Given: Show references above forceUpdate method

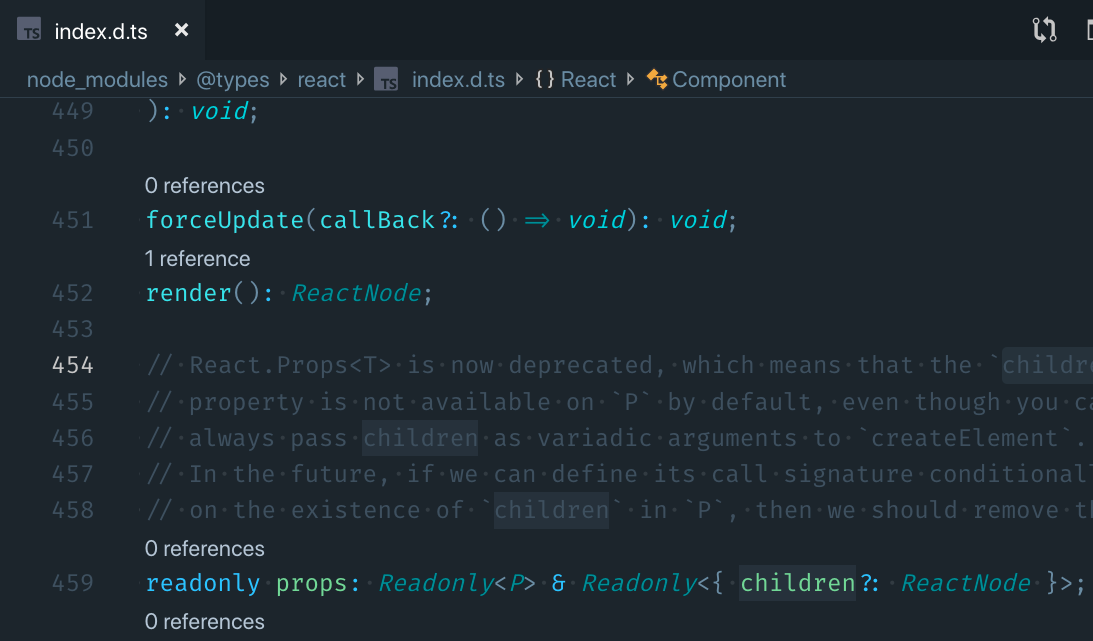Looking at the screenshot, I should (204, 186).
